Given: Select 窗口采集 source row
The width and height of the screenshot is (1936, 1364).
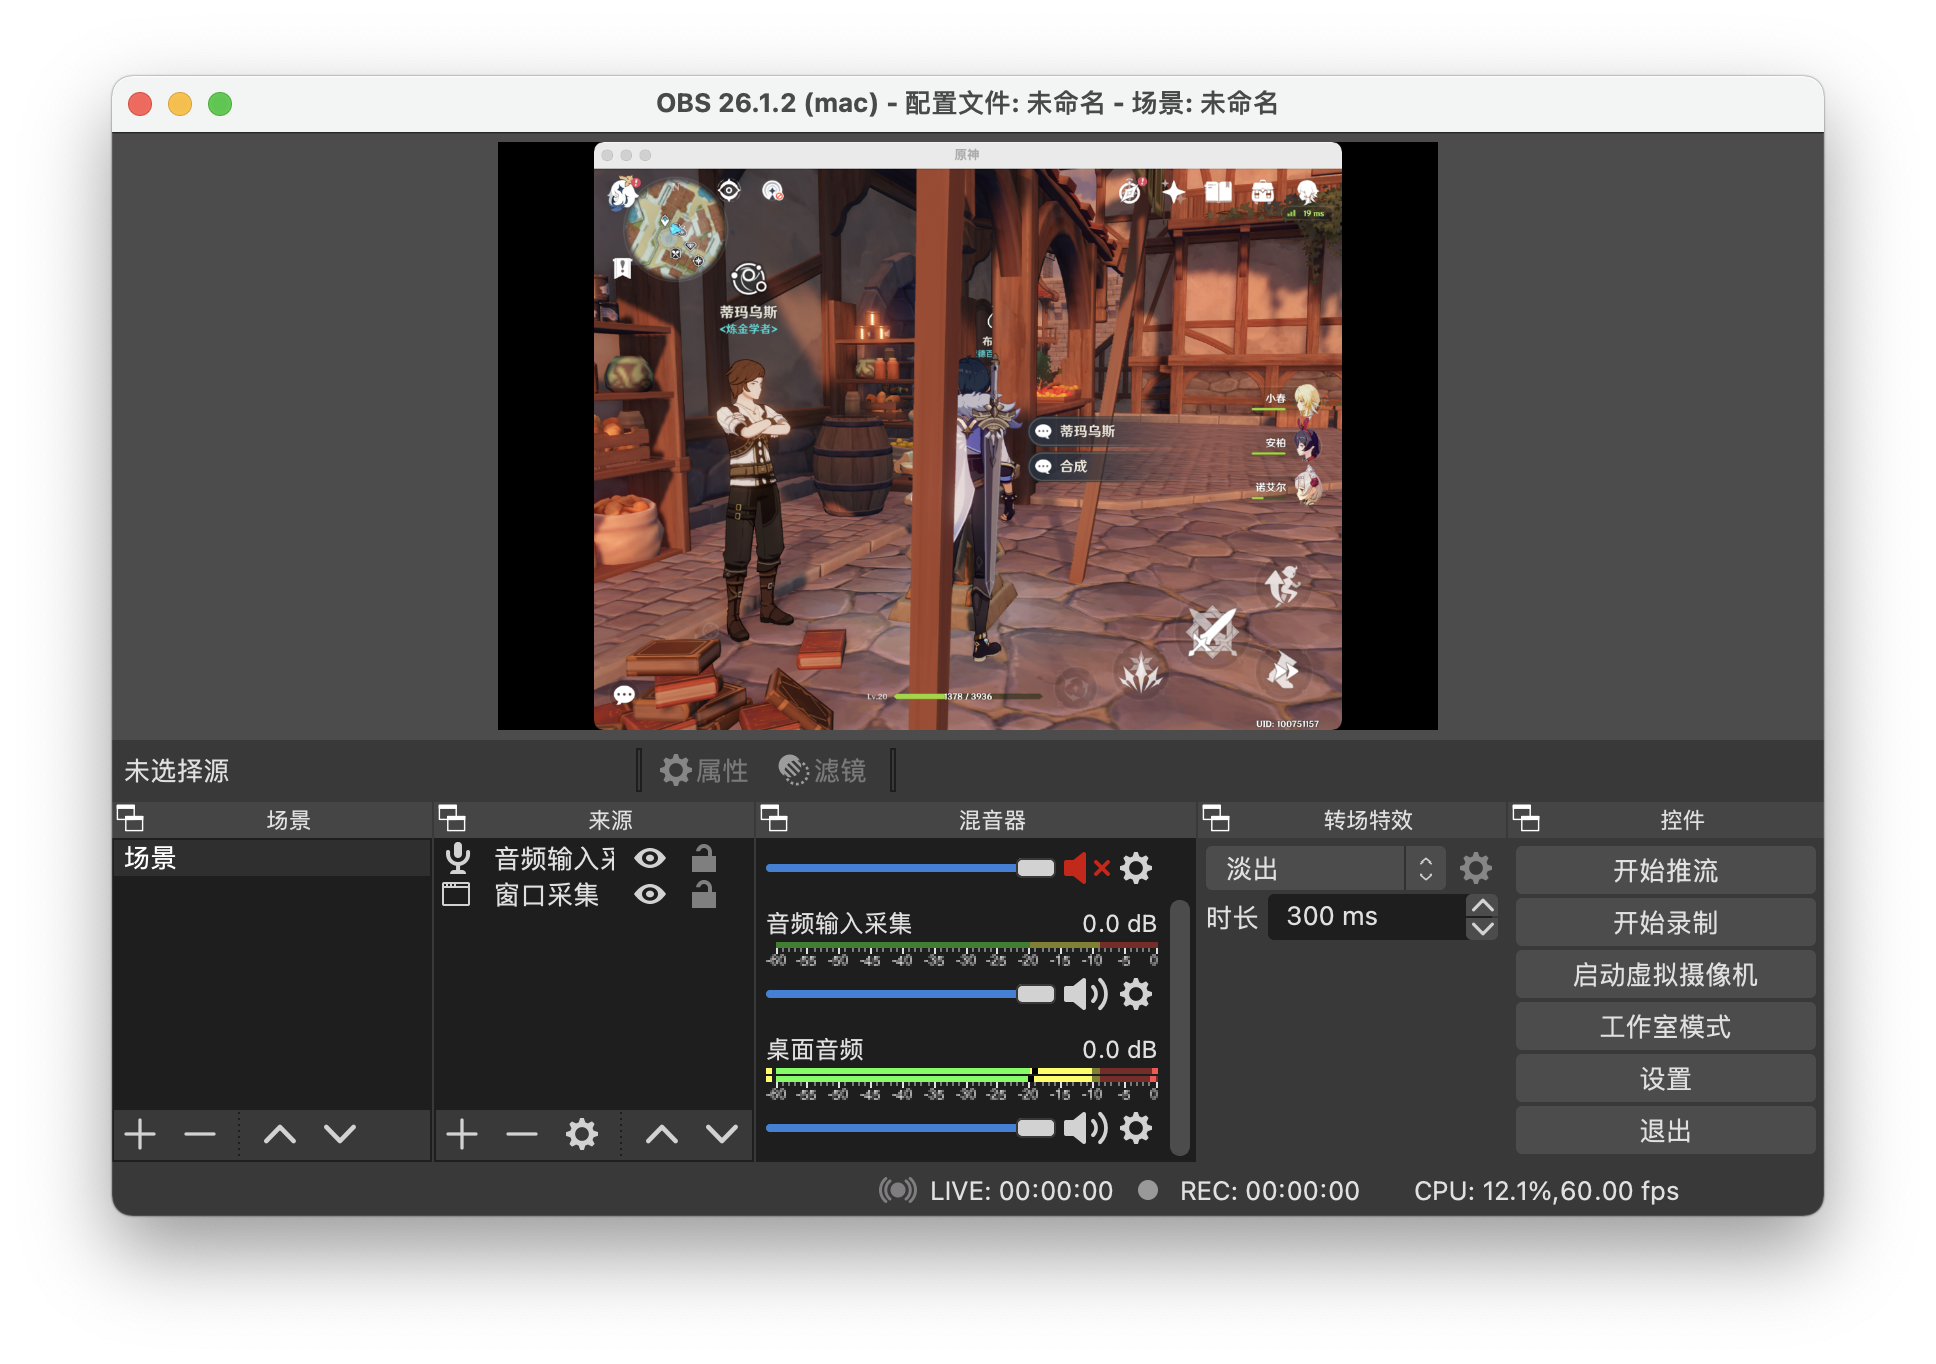Looking at the screenshot, I should point(594,894).
